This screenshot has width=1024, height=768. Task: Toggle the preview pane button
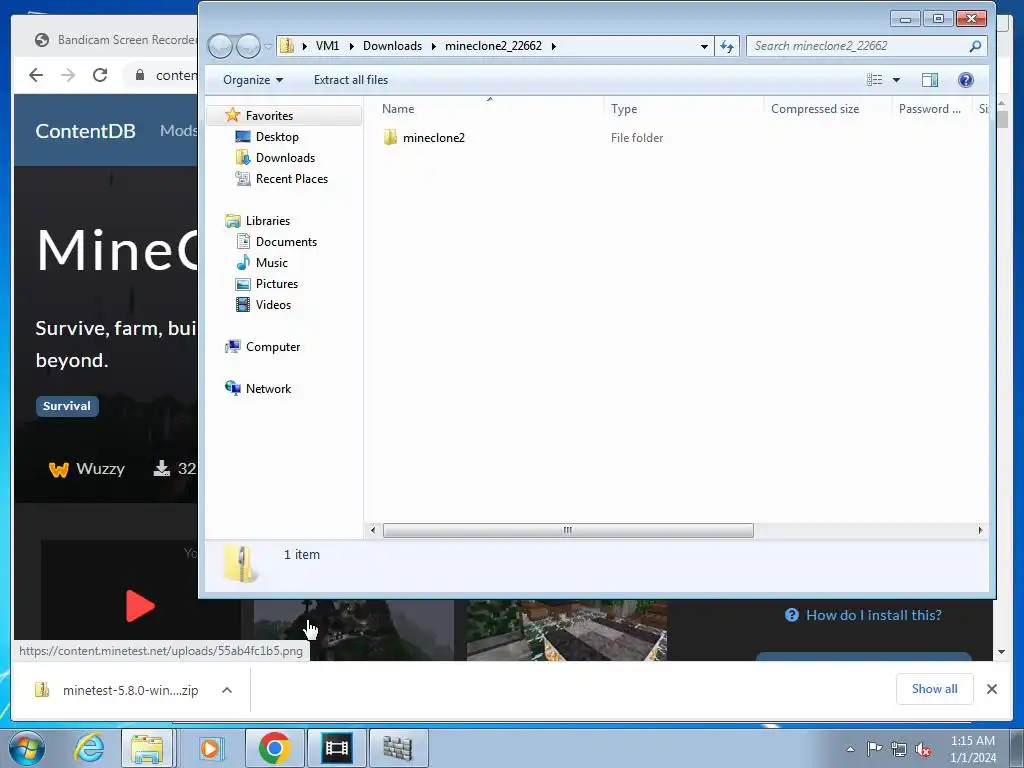click(x=930, y=80)
